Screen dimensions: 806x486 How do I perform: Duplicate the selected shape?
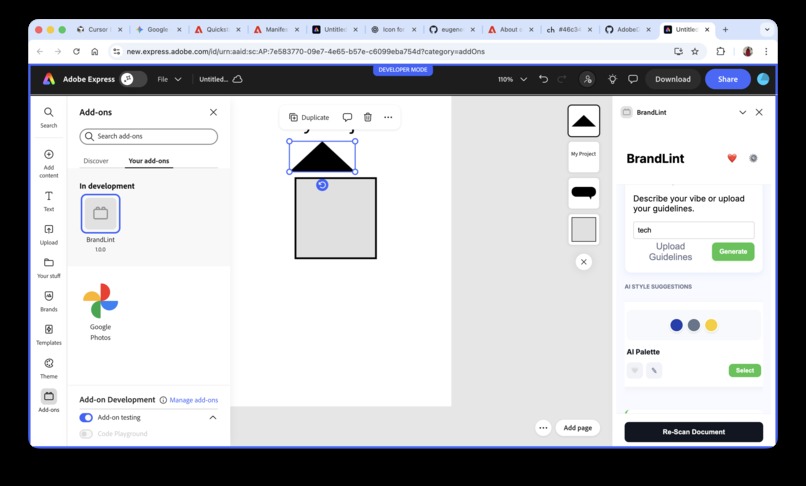click(x=309, y=117)
